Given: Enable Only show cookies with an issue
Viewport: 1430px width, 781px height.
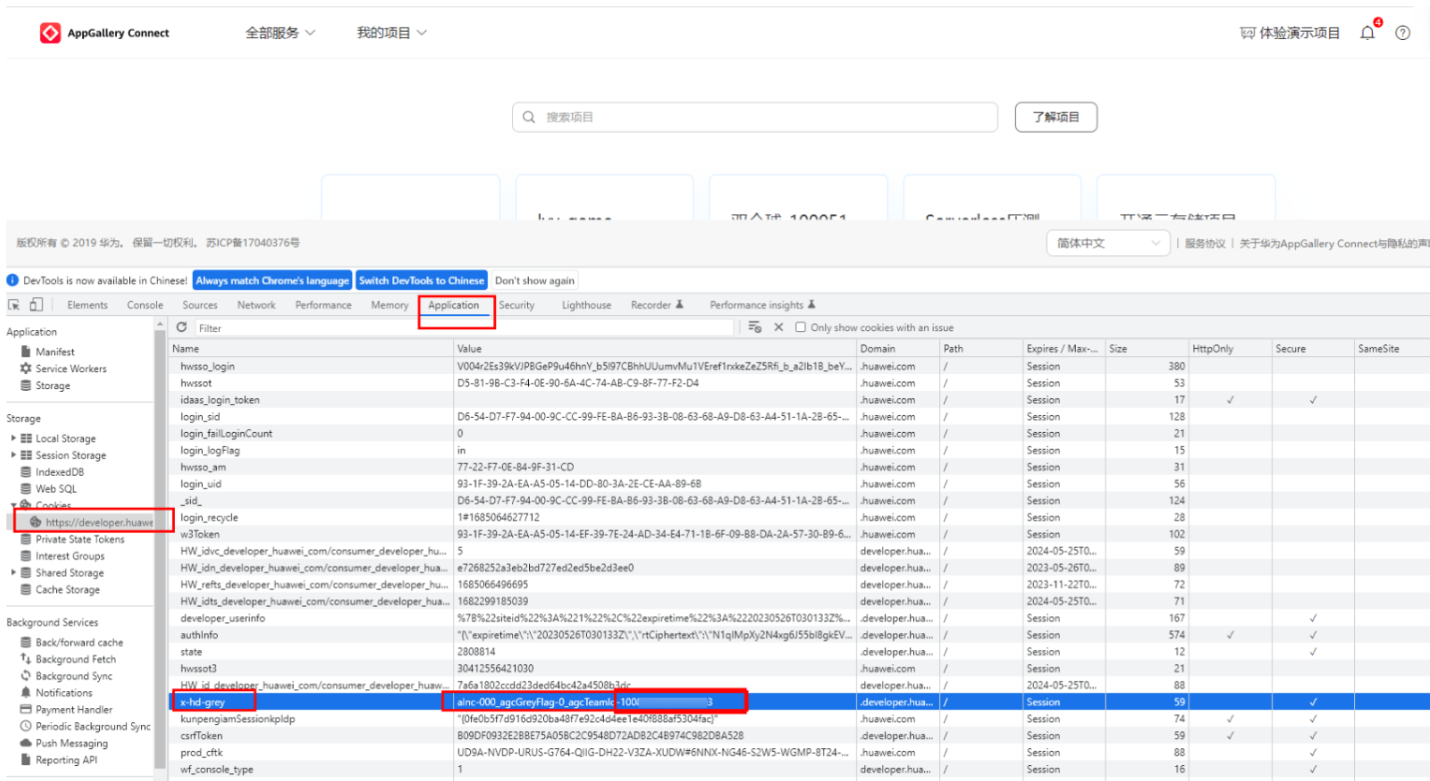Looking at the screenshot, I should [800, 328].
